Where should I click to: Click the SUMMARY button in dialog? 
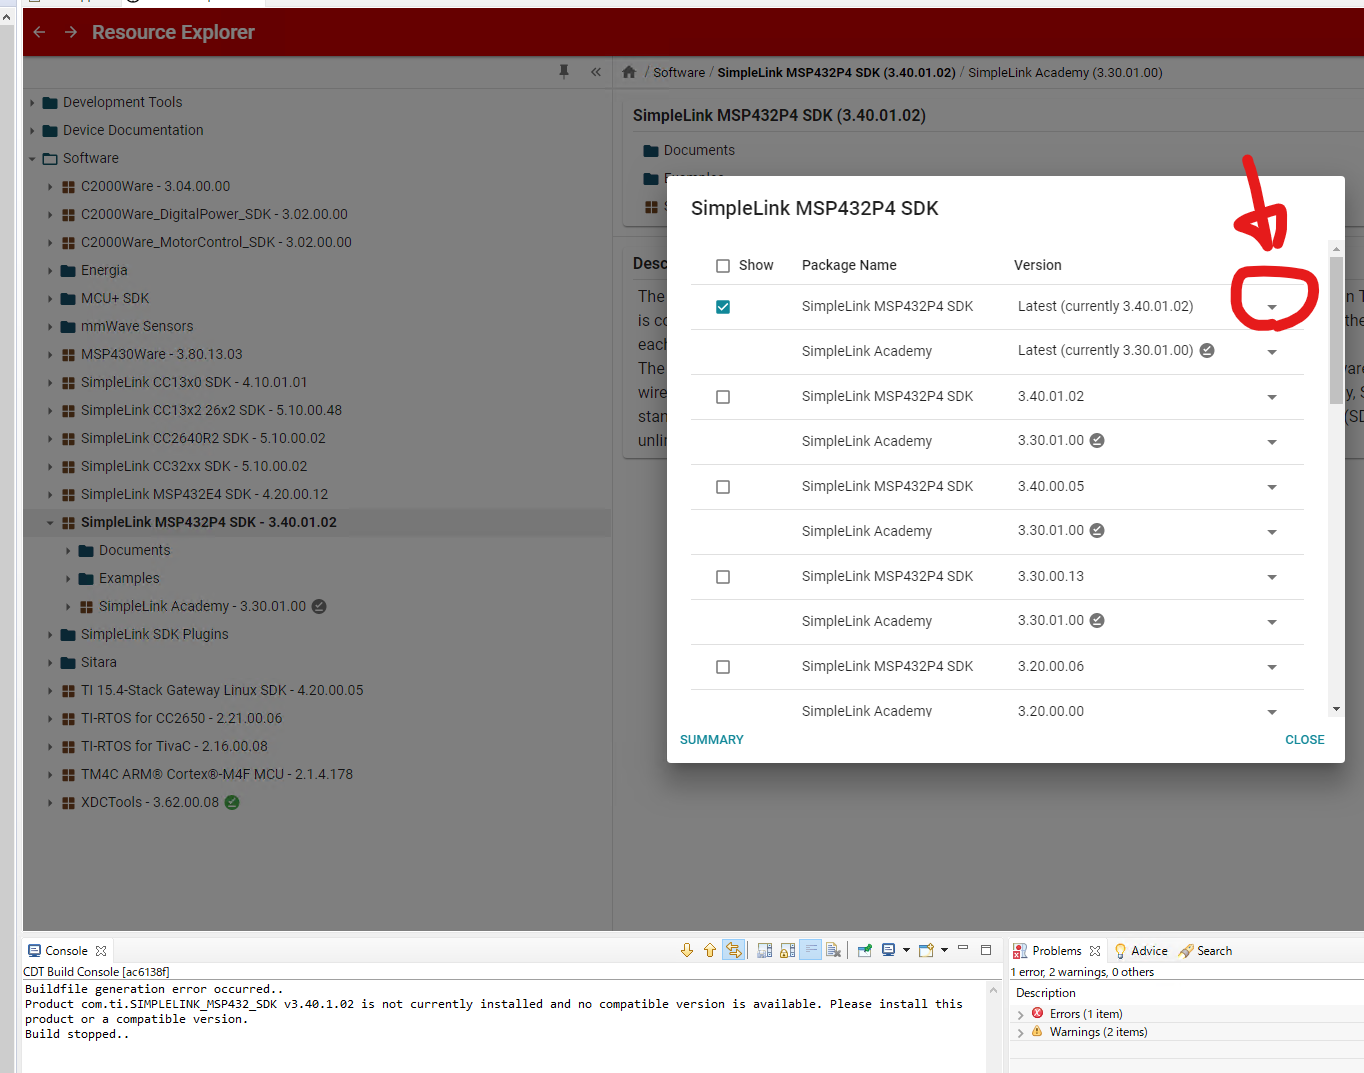[x=712, y=739]
